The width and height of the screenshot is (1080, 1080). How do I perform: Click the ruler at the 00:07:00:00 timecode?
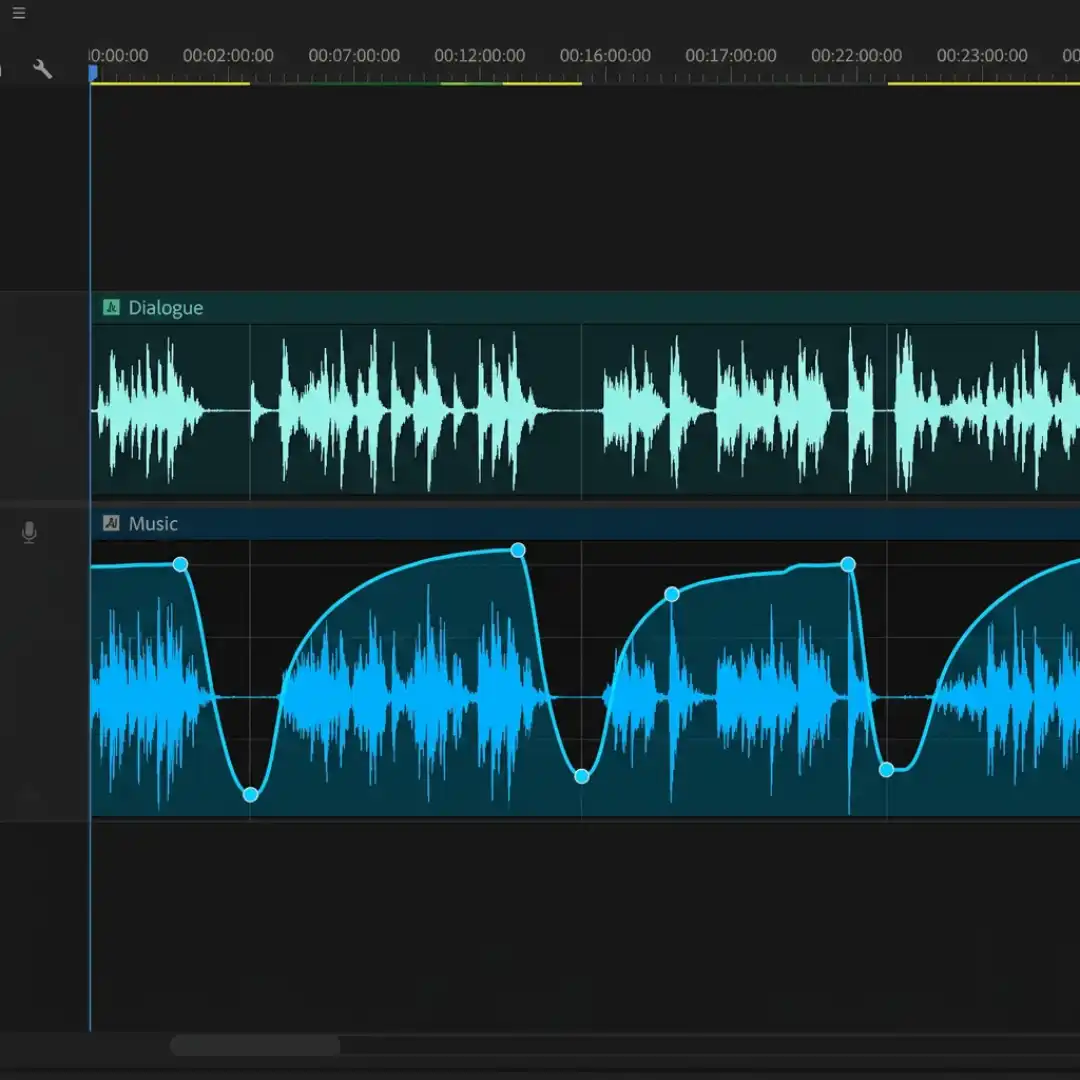(x=354, y=56)
